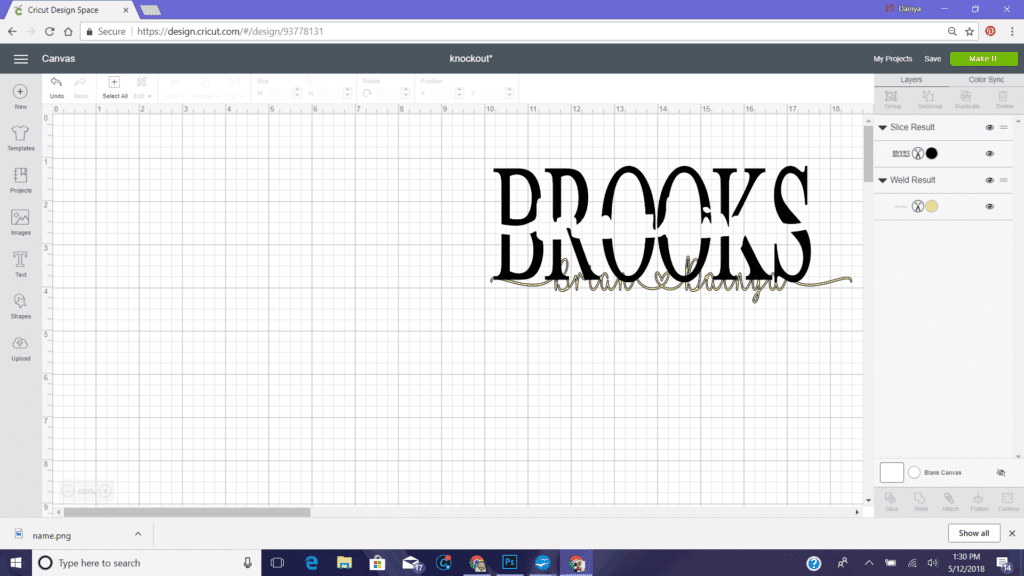The image size is (1024, 576).
Task: Click Show all downloads
Action: click(974, 534)
